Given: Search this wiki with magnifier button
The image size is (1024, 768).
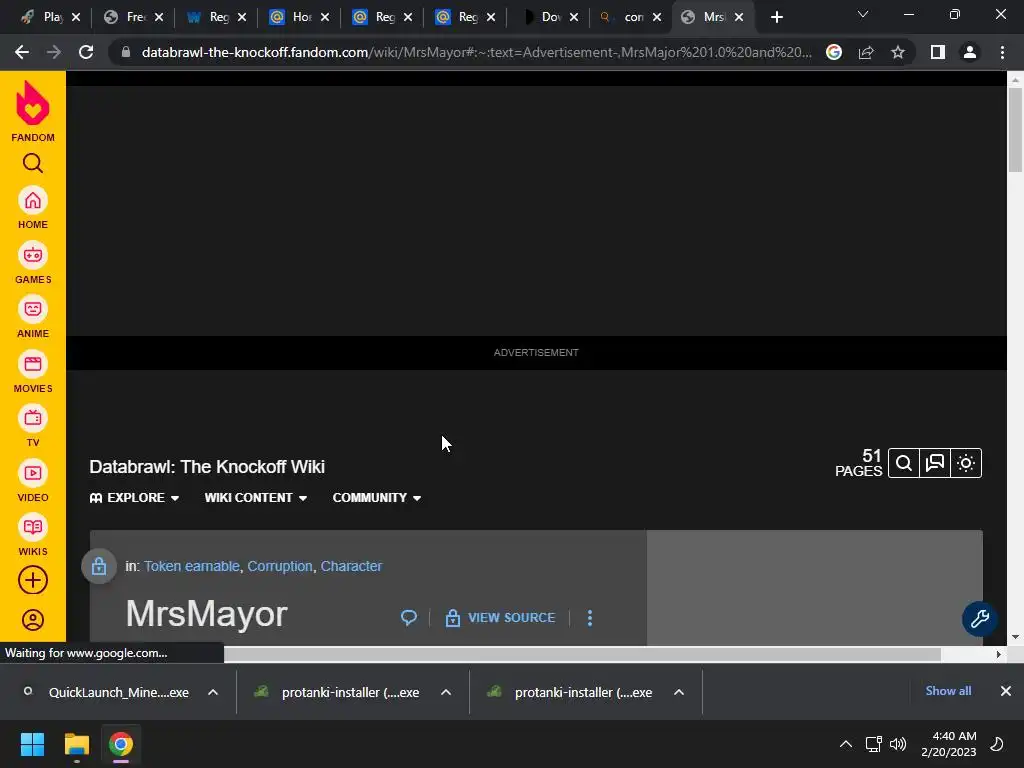Looking at the screenshot, I should pyautogui.click(x=904, y=463).
